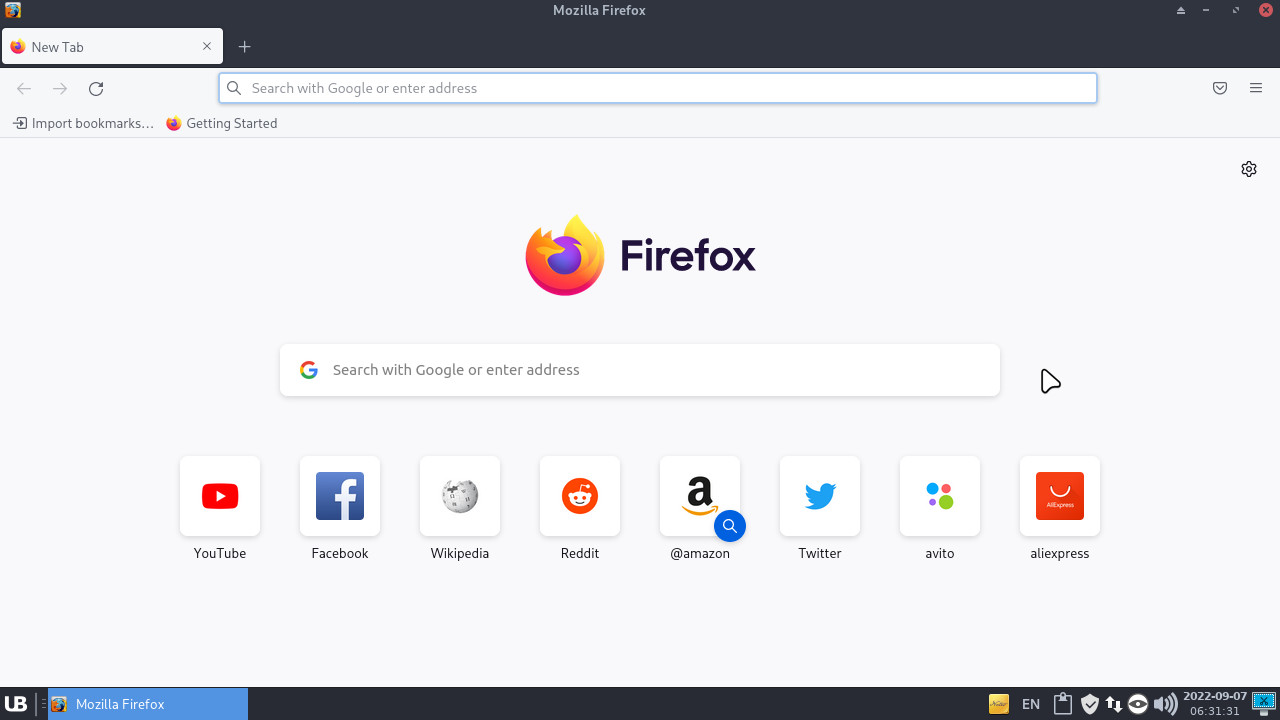This screenshot has width=1280, height=720.
Task: Open the UB start menu button
Action: point(16,704)
